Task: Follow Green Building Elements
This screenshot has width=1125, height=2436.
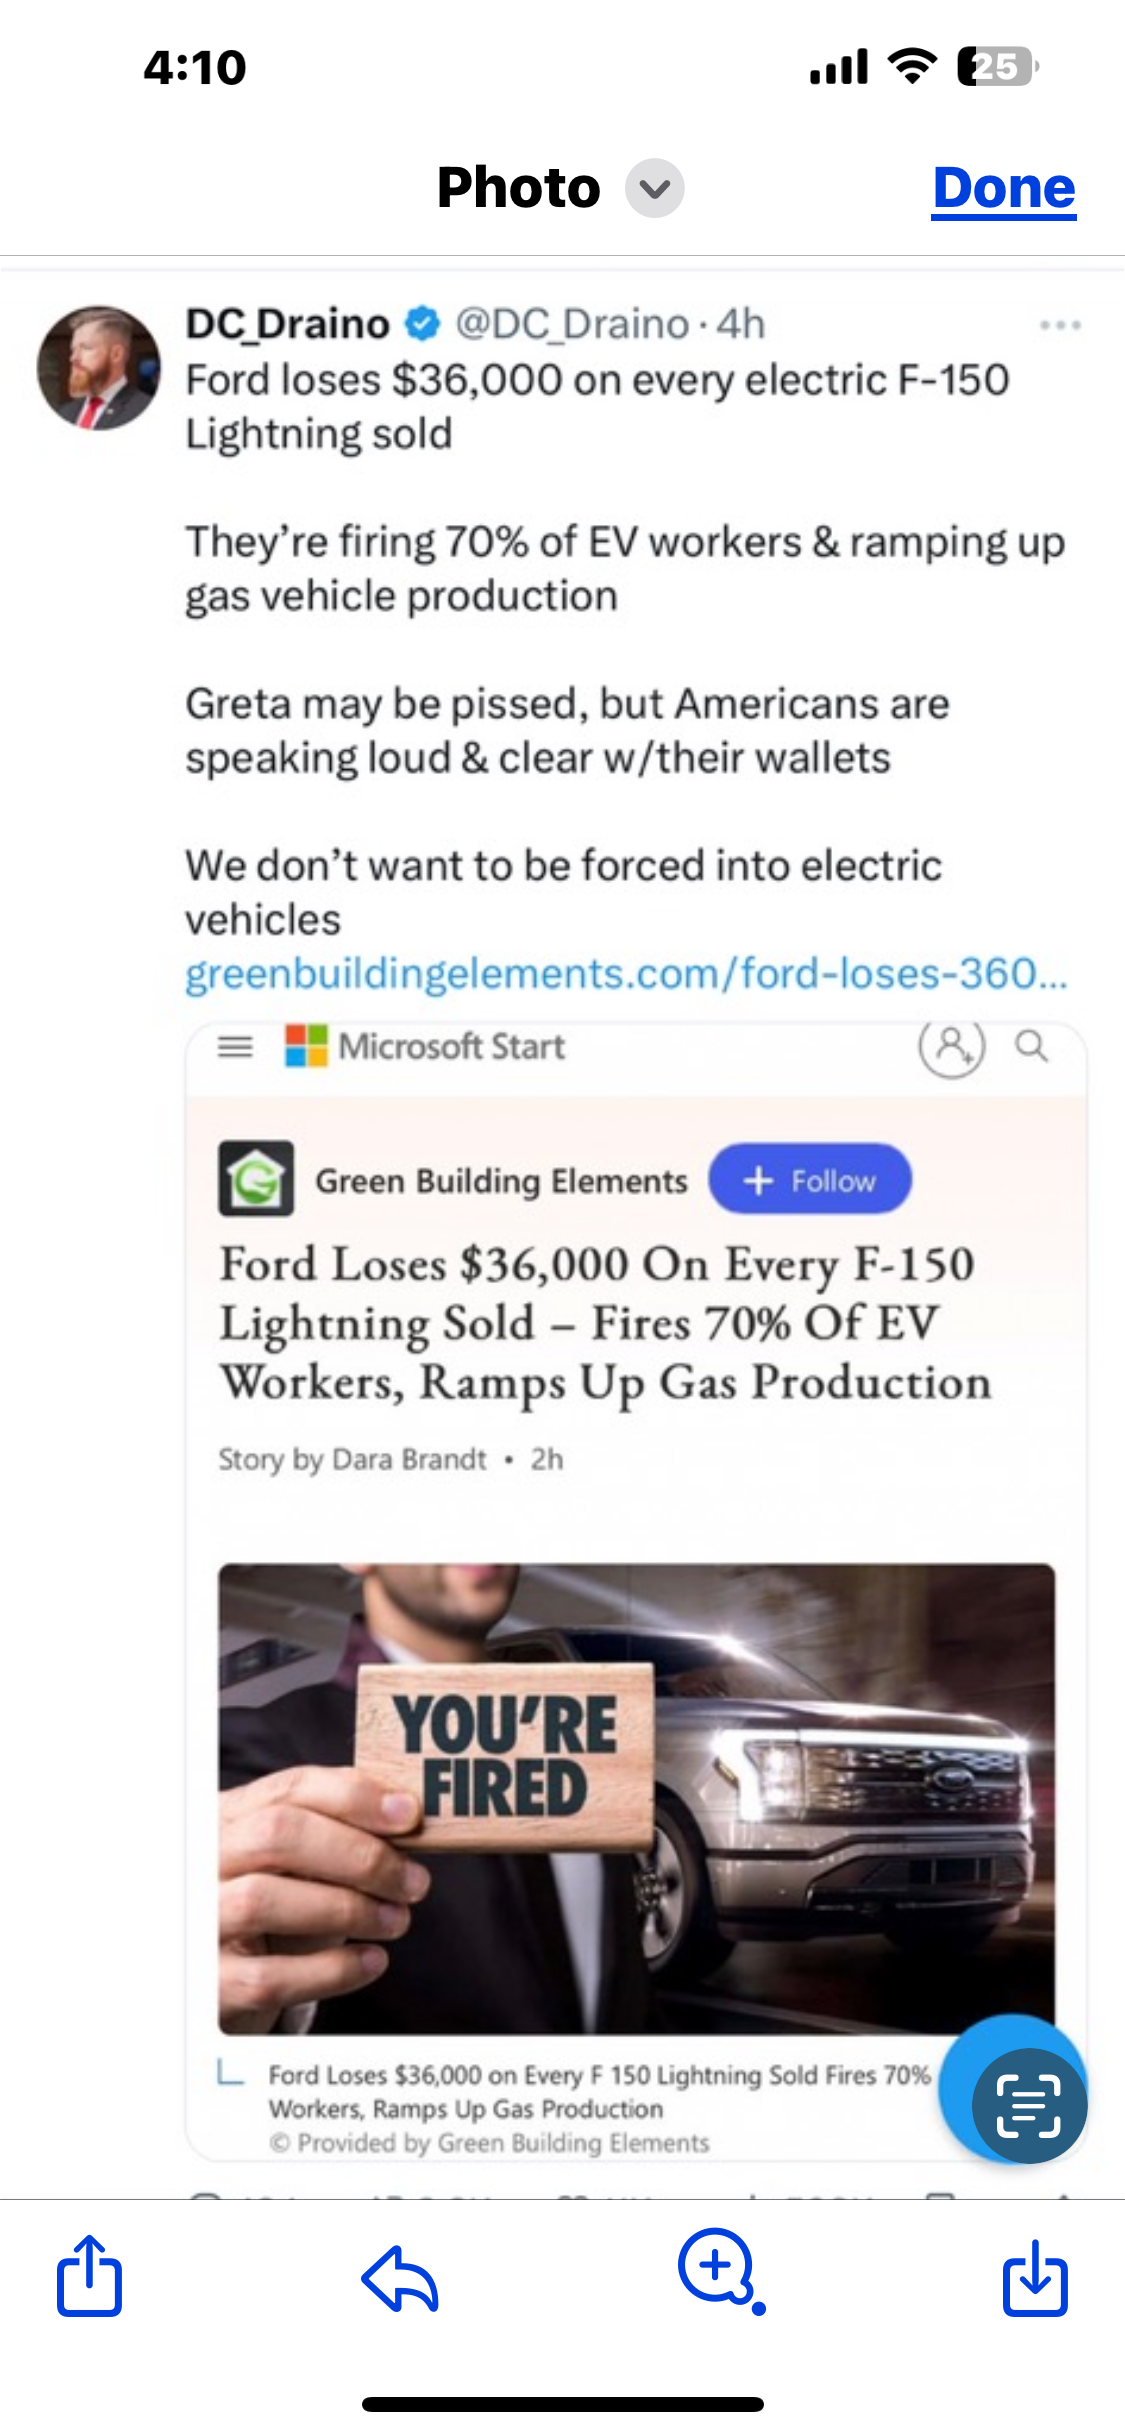Action: click(810, 1180)
